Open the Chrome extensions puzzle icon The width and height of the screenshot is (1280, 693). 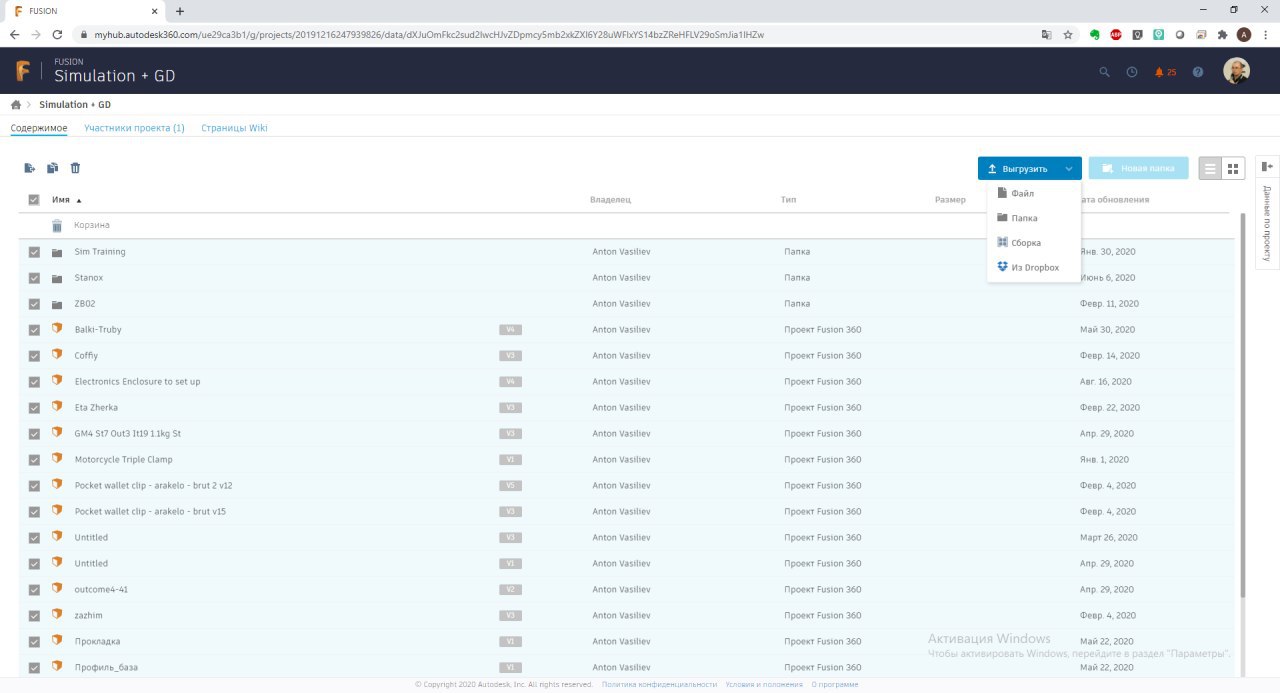pyautogui.click(x=1222, y=34)
